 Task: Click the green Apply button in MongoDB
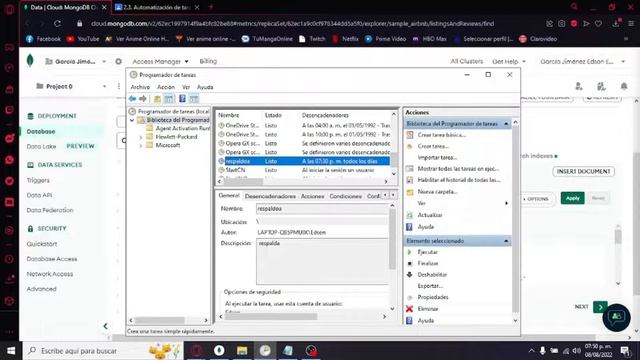[572, 198]
